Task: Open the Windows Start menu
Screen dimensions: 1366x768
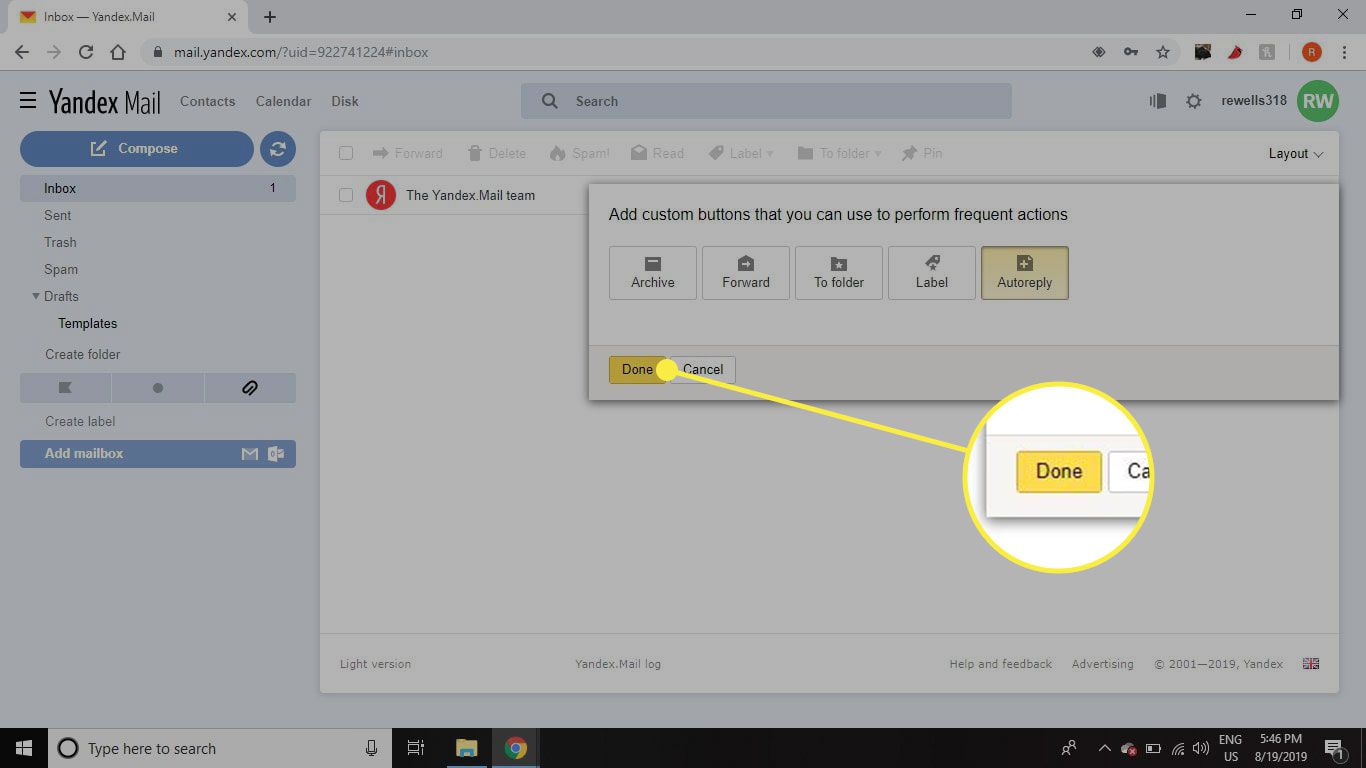Action: pos(24,748)
